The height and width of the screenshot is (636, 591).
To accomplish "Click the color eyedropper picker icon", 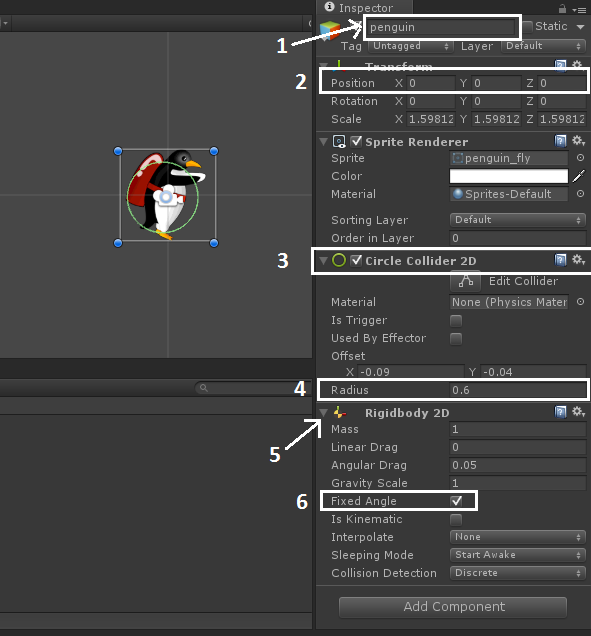I will (579, 176).
